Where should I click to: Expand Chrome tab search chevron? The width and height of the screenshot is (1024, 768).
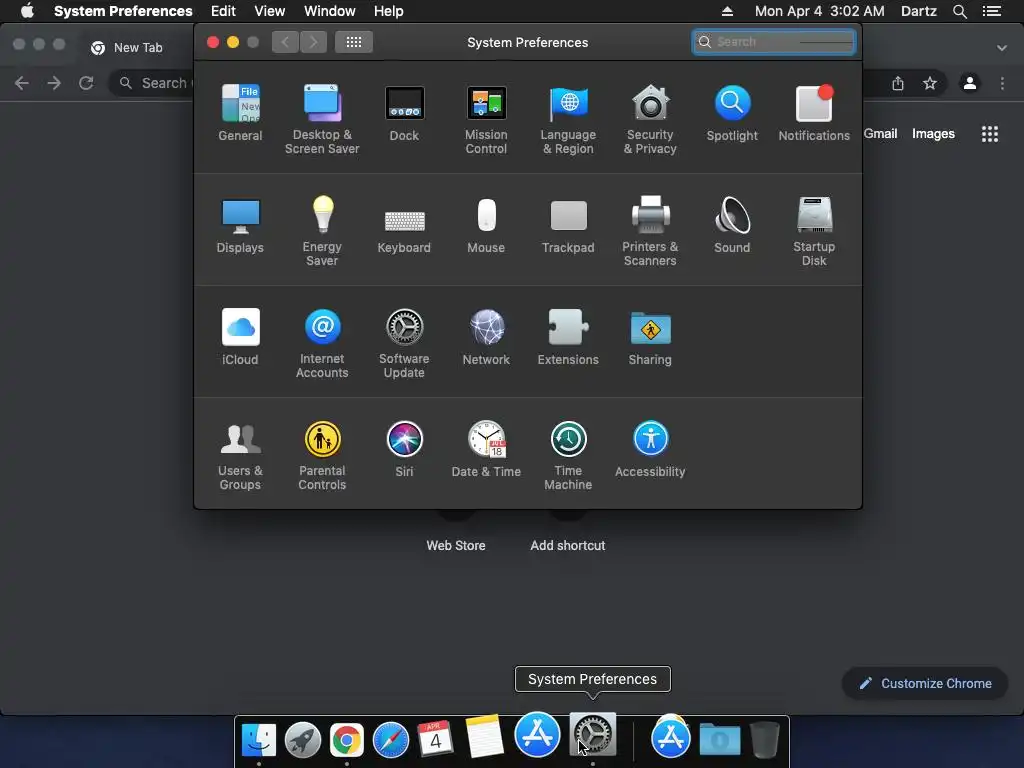click(1002, 48)
